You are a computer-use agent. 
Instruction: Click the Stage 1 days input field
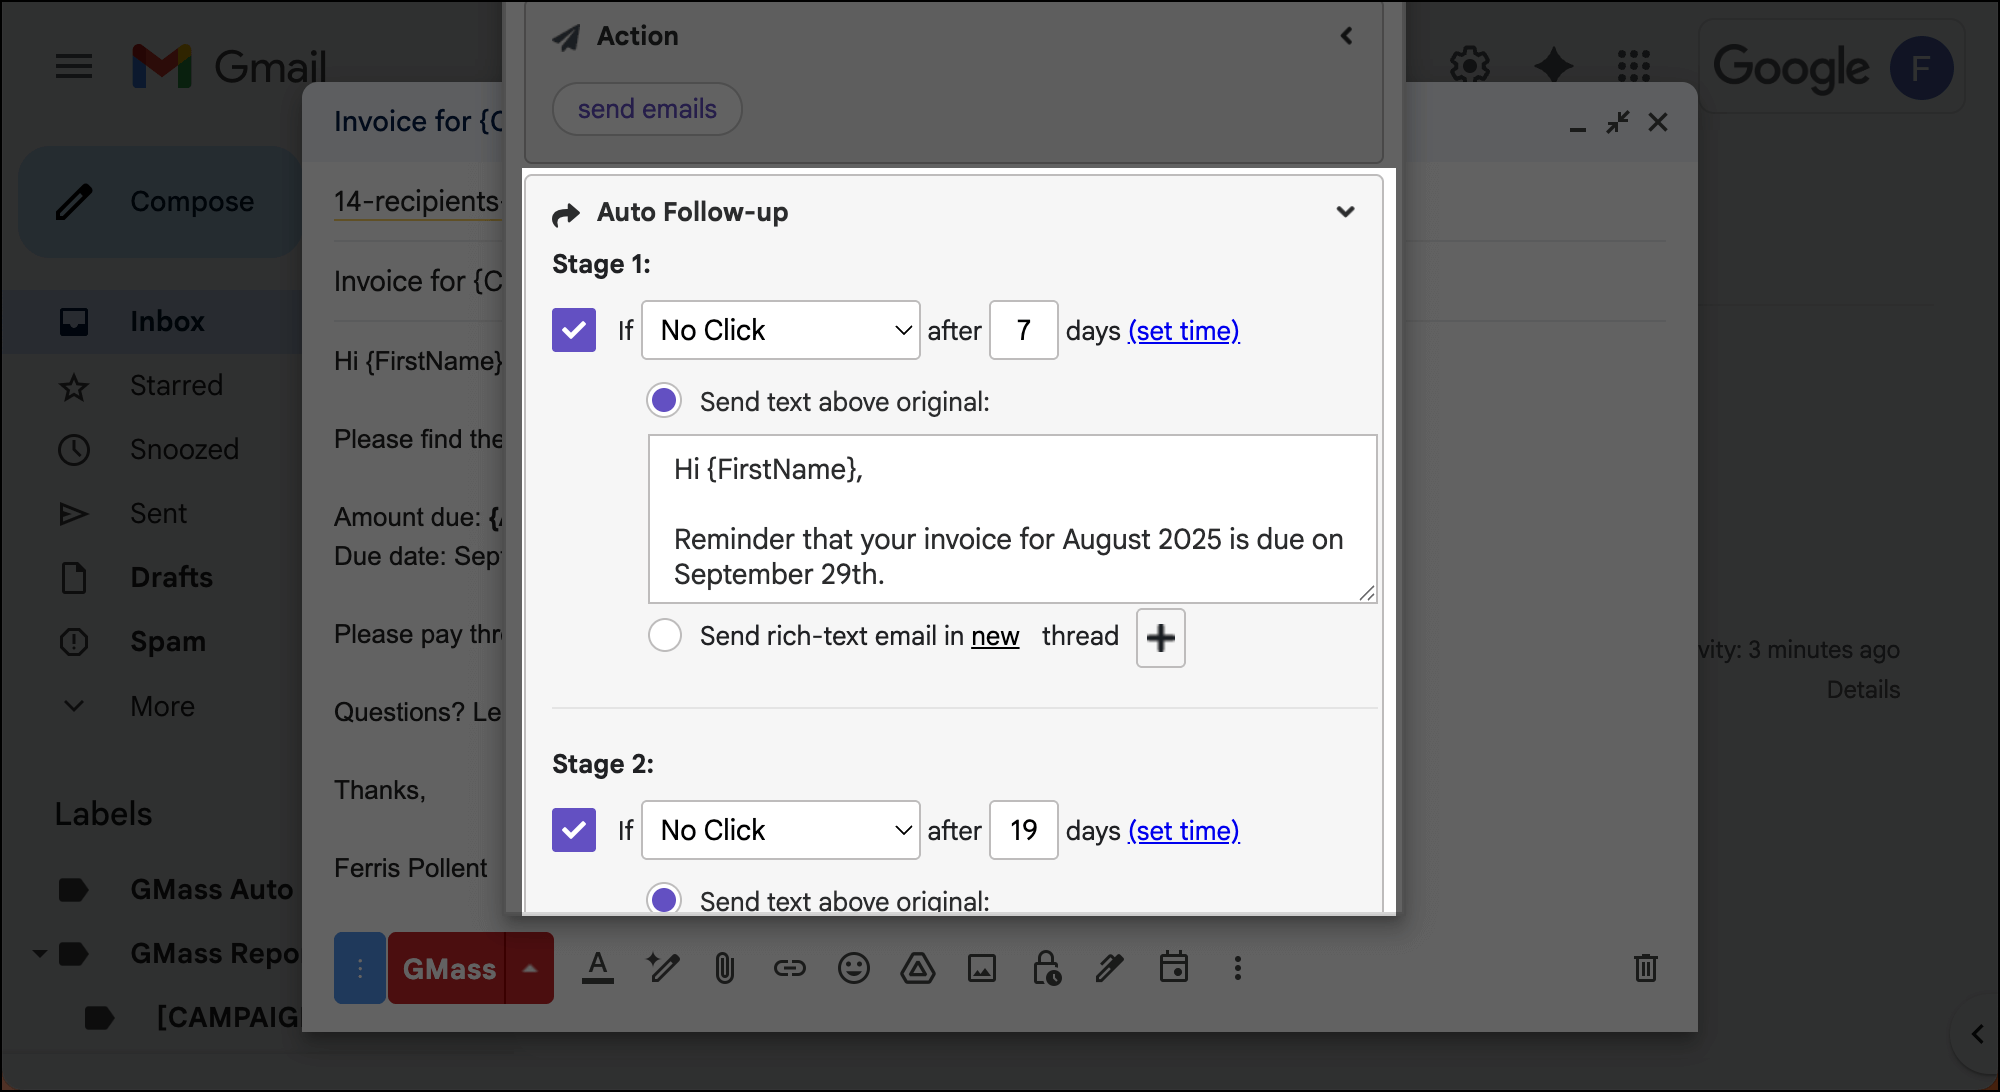[x=1023, y=330]
